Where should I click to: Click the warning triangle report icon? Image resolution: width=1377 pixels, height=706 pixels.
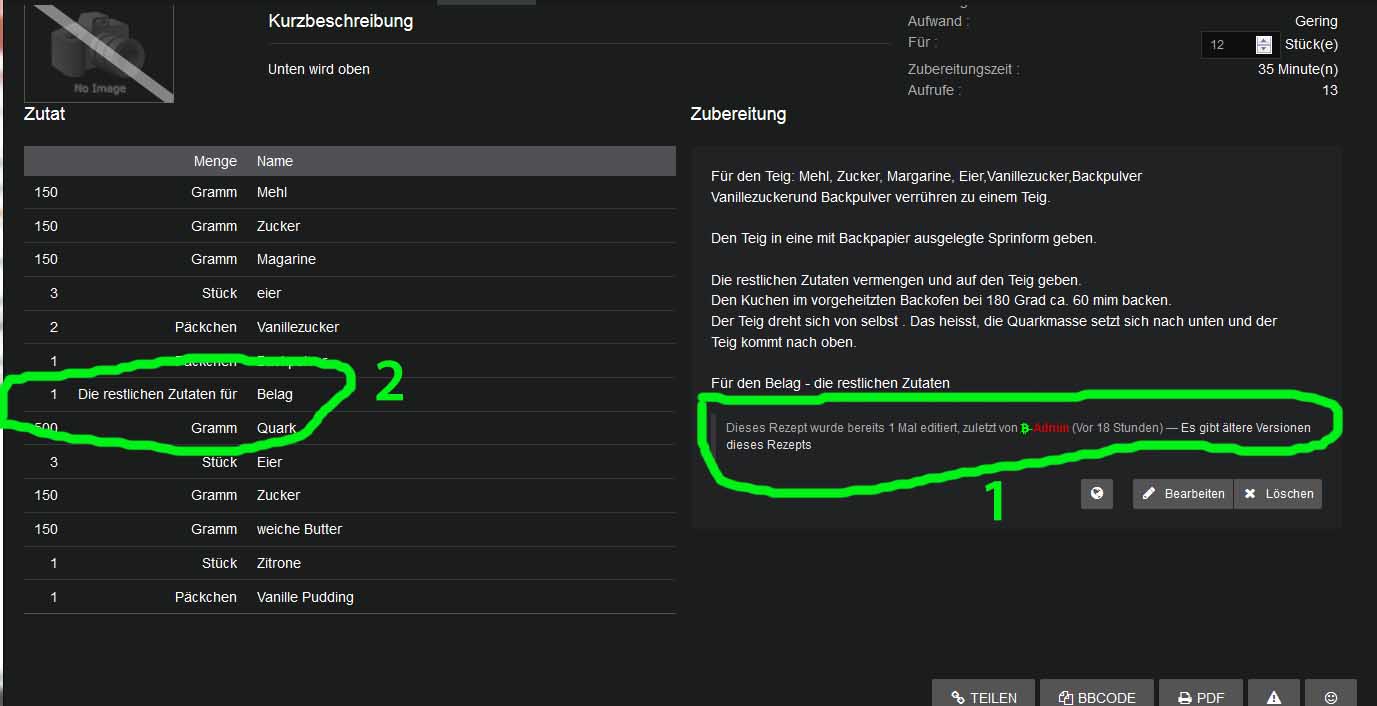coord(1274,697)
